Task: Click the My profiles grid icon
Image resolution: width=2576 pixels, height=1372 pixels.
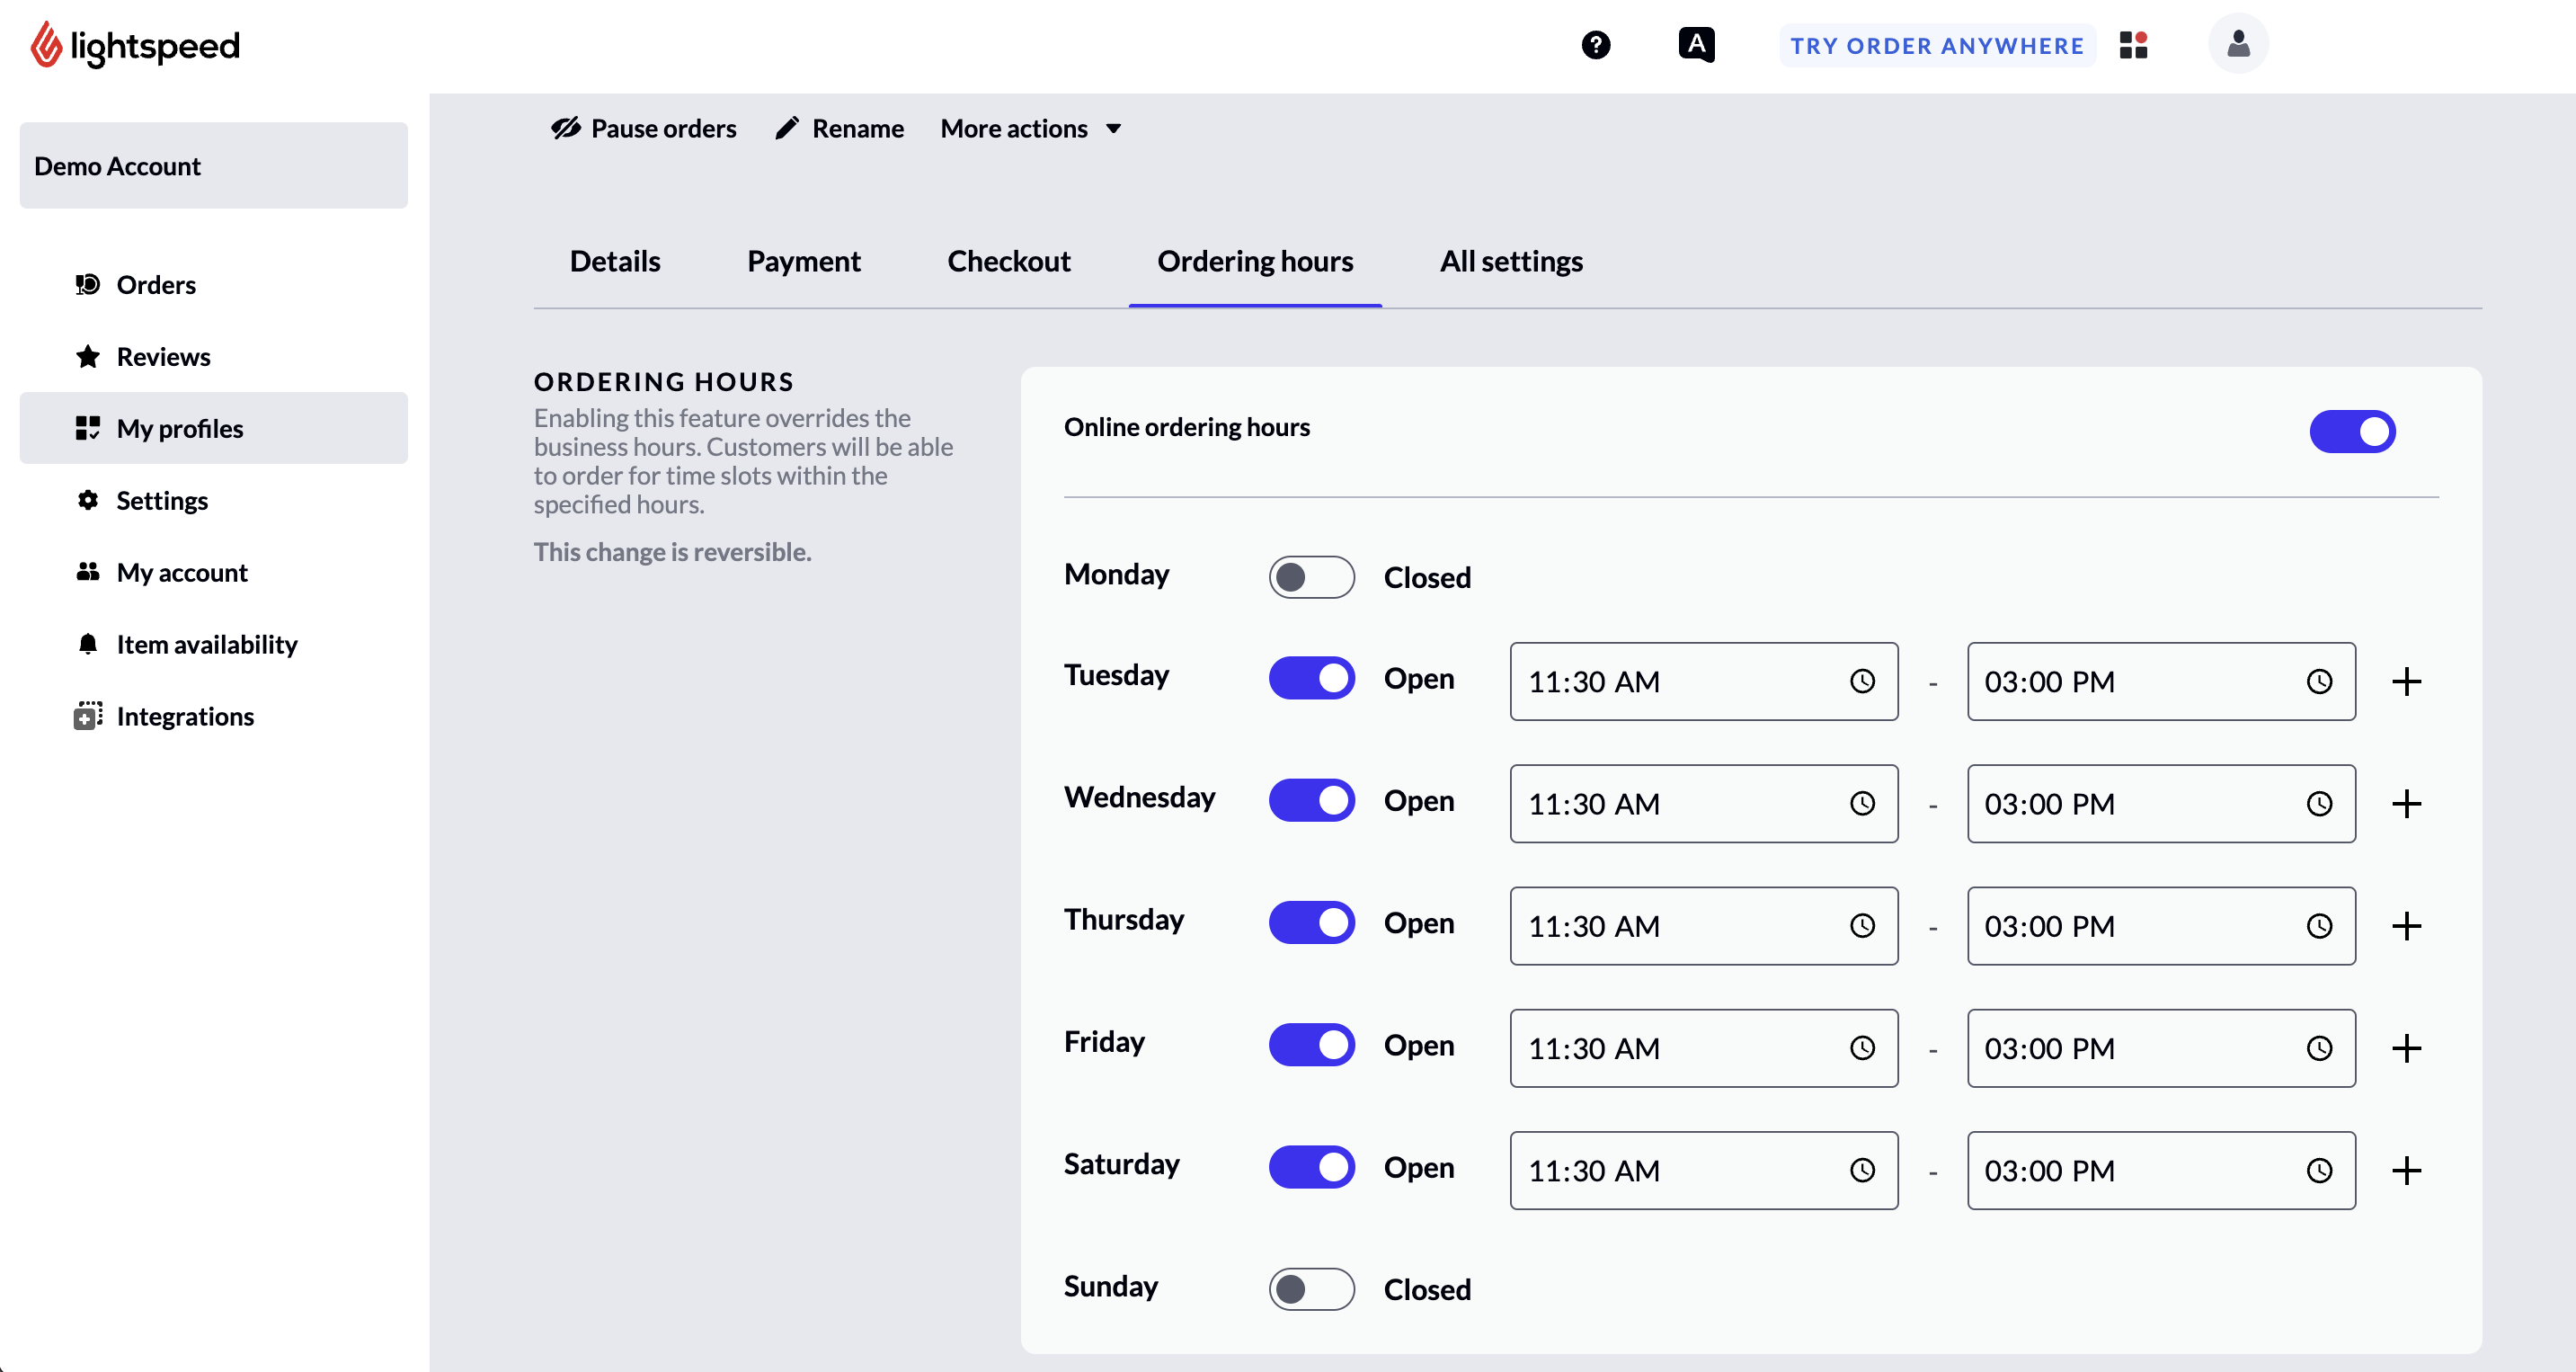Action: (x=88, y=428)
